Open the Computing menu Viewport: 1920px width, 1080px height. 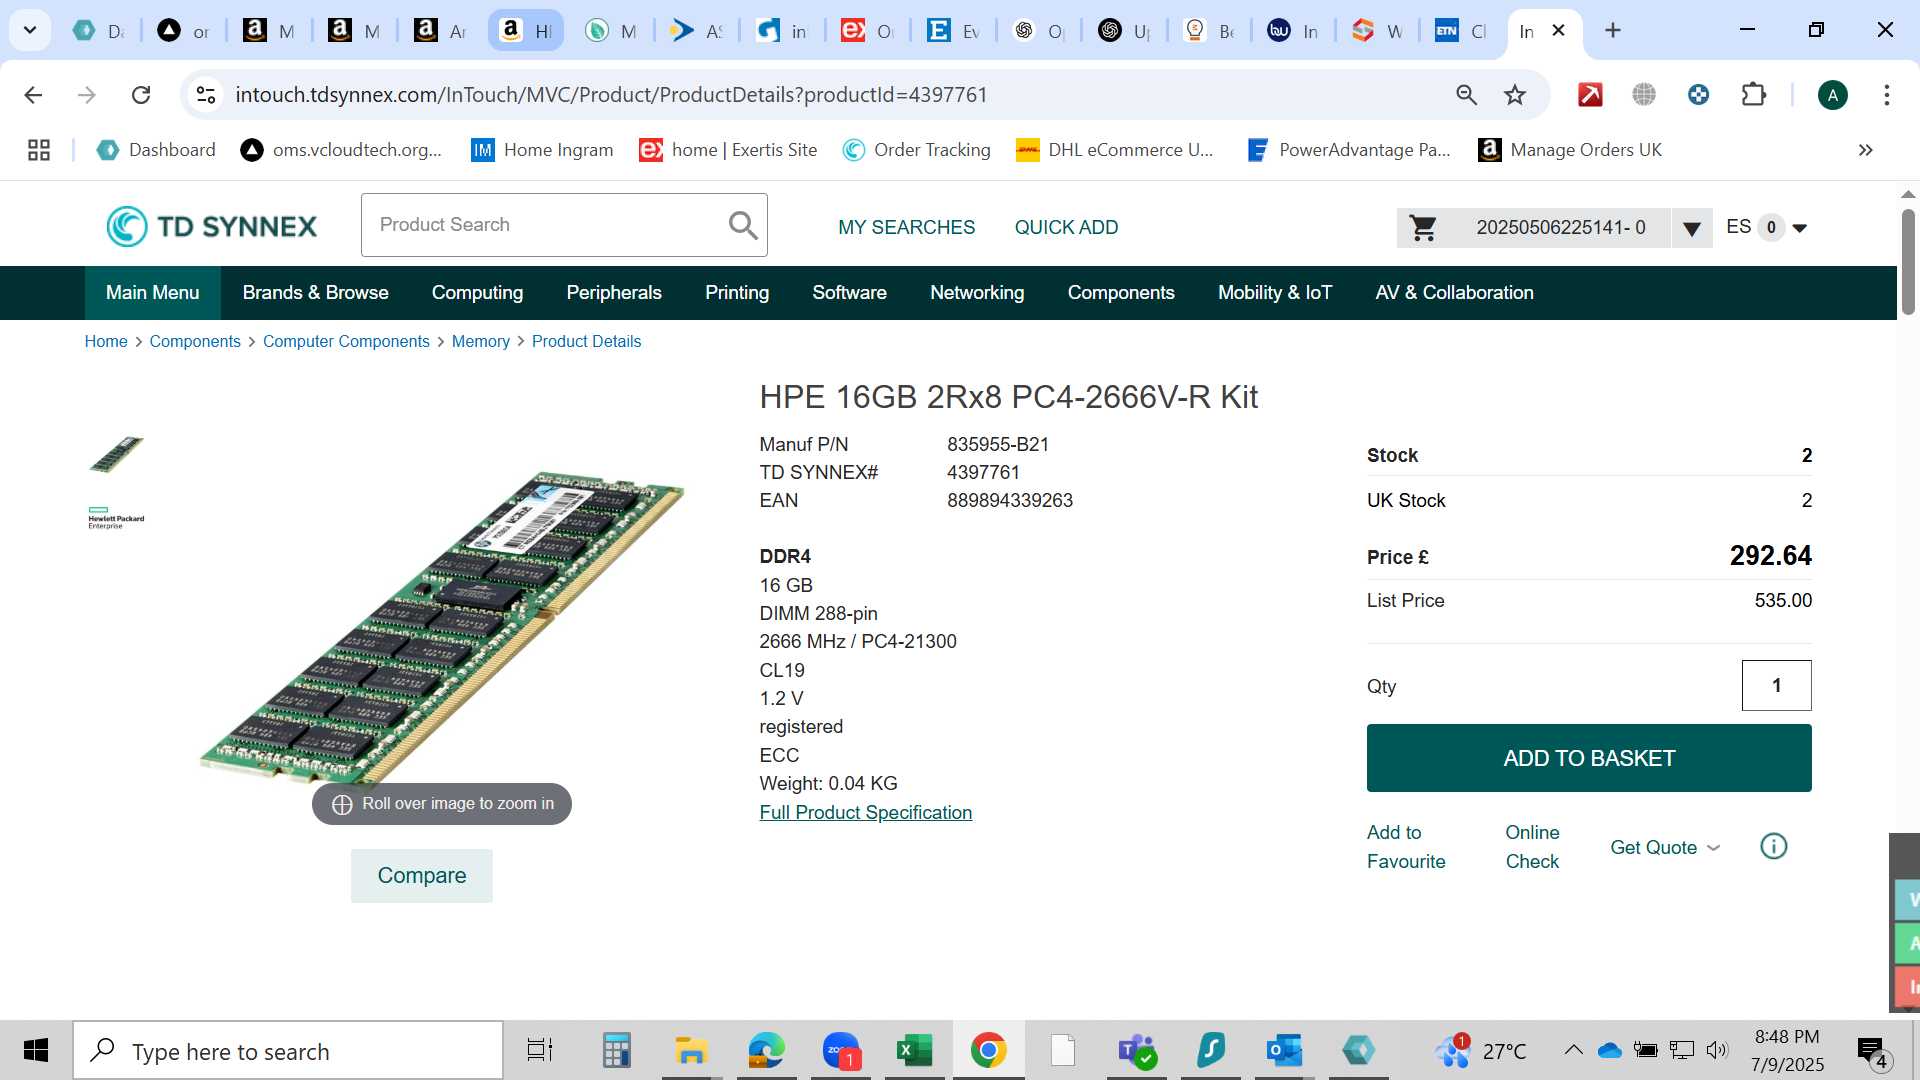(x=477, y=293)
